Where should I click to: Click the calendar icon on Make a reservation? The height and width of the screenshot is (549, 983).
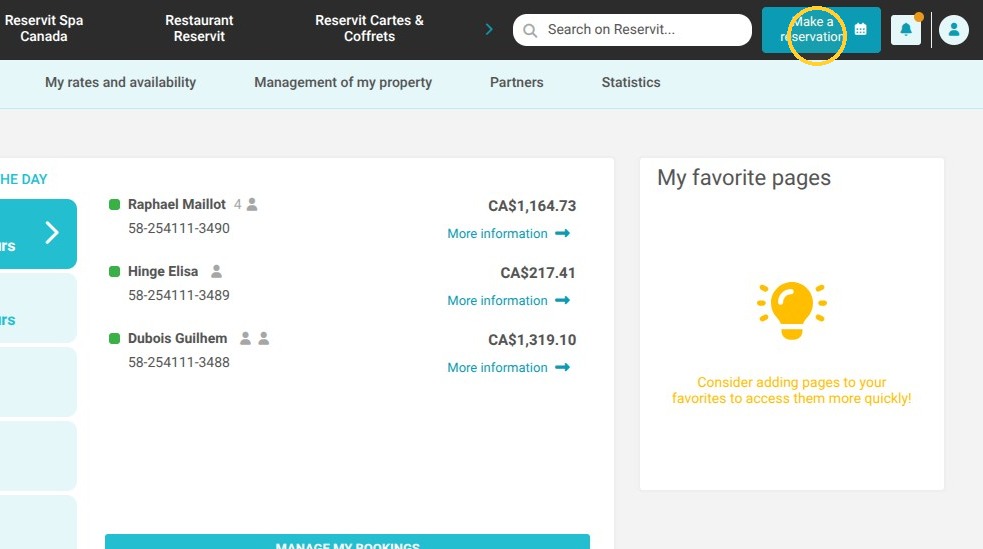click(x=861, y=29)
